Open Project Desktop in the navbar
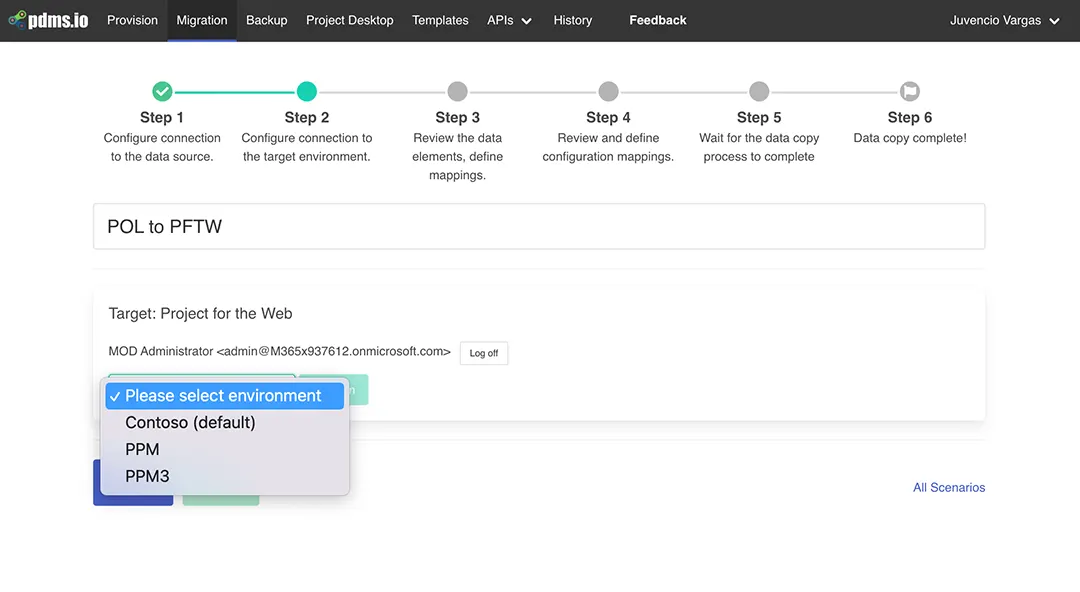The height and width of the screenshot is (592, 1080). (x=349, y=20)
